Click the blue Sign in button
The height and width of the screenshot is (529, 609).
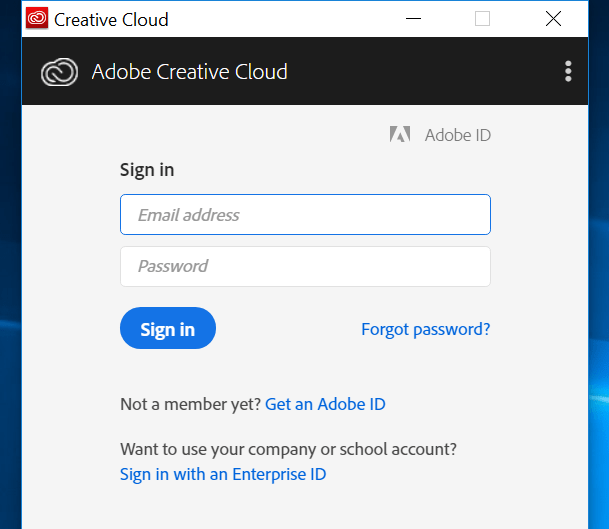168,328
